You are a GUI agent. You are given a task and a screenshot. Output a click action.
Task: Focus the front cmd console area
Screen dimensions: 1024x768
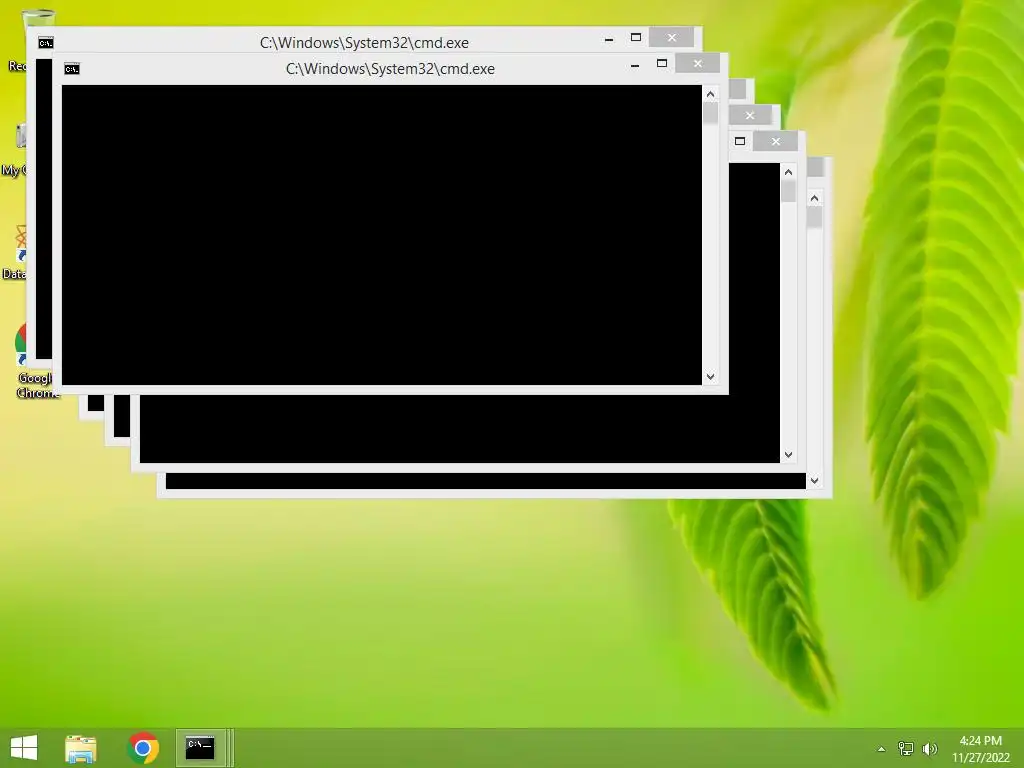pyautogui.click(x=382, y=235)
